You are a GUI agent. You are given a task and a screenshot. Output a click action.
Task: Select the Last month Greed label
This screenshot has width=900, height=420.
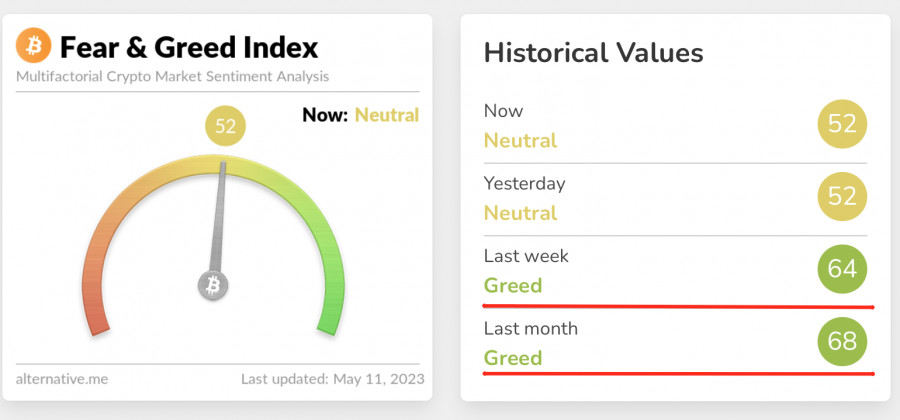[513, 357]
